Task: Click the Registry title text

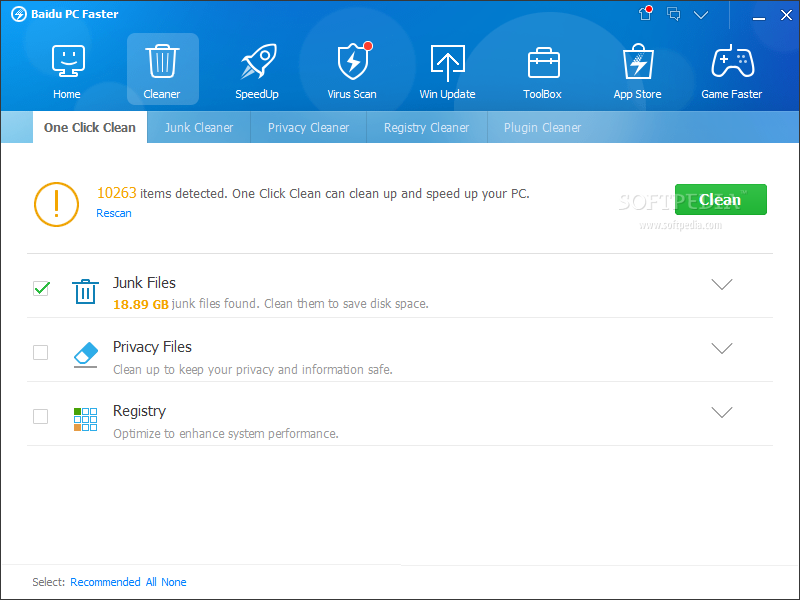Action: tap(139, 411)
